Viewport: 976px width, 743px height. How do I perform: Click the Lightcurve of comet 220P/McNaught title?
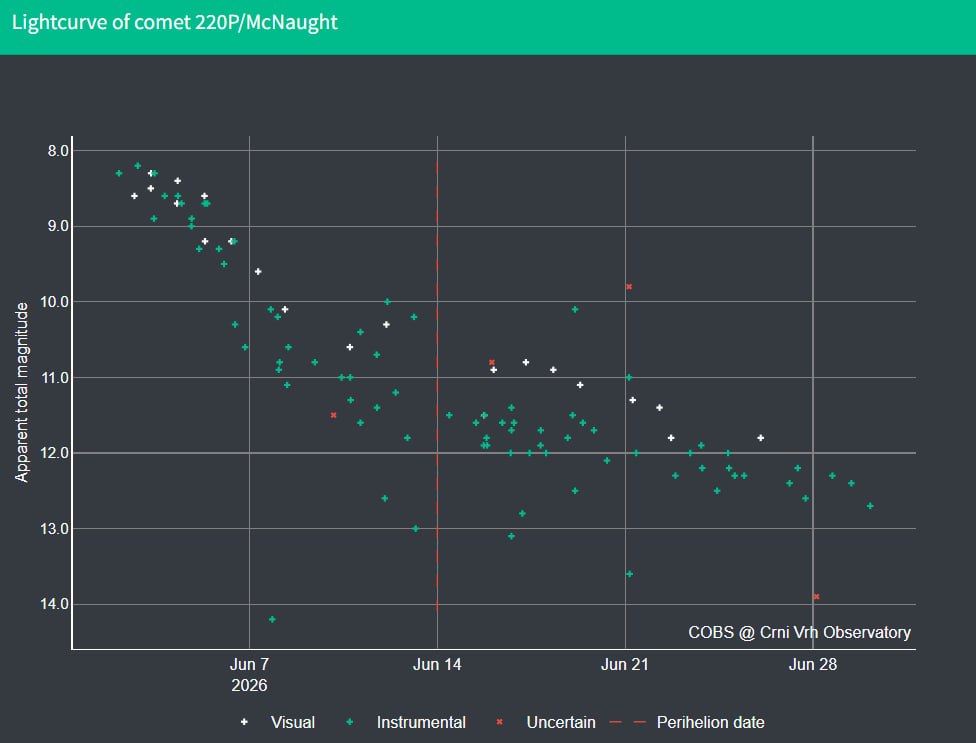[175, 22]
